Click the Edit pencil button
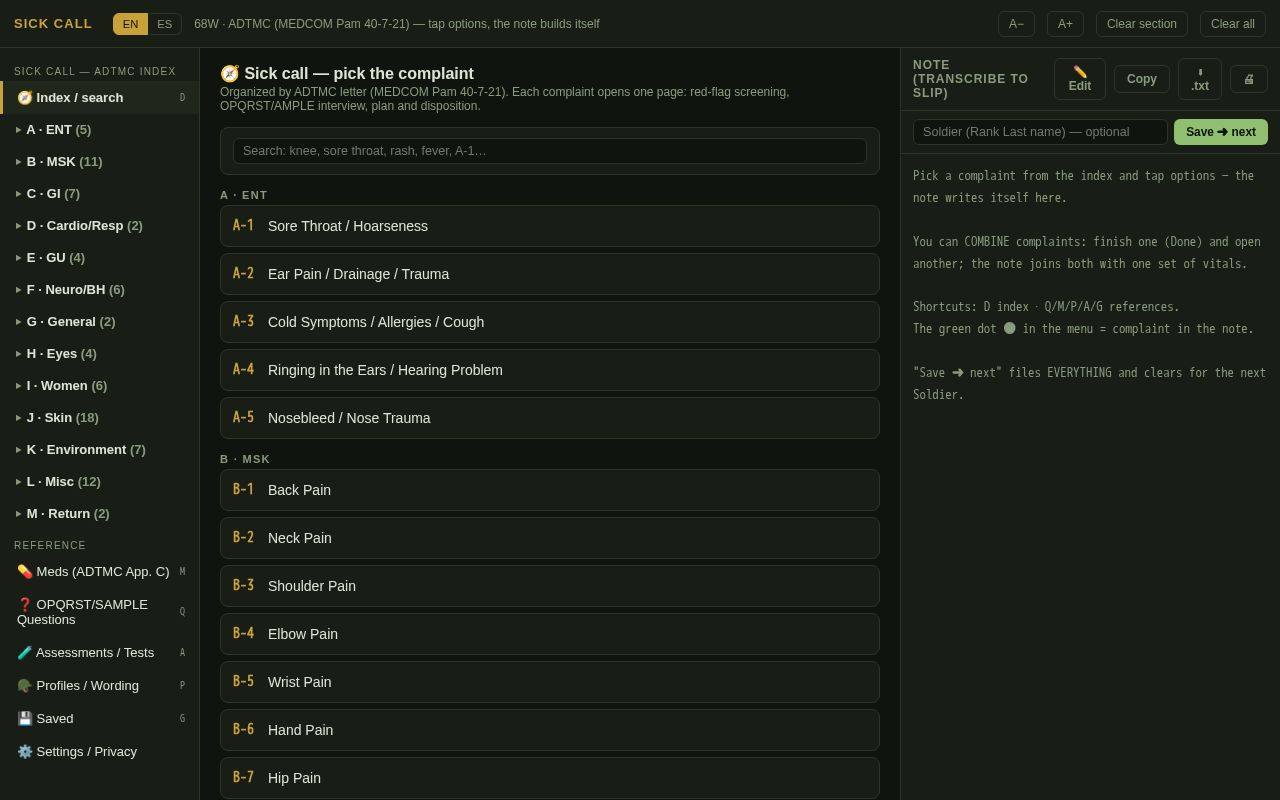 [x=1080, y=79]
